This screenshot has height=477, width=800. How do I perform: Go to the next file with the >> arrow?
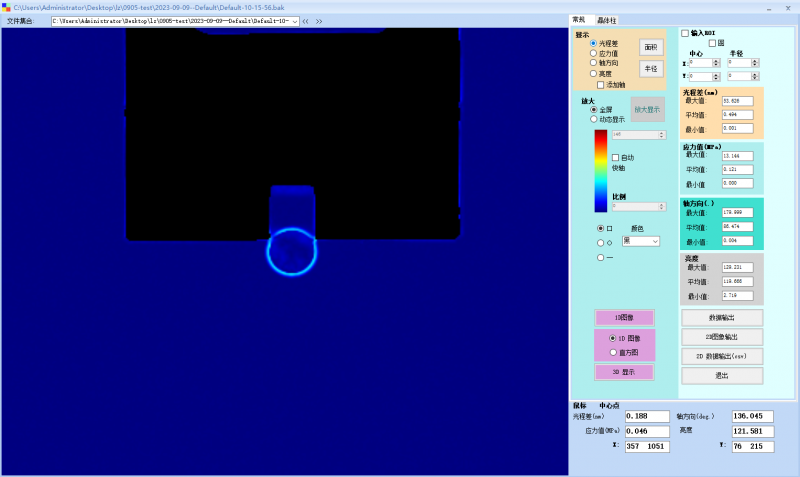click(319, 21)
